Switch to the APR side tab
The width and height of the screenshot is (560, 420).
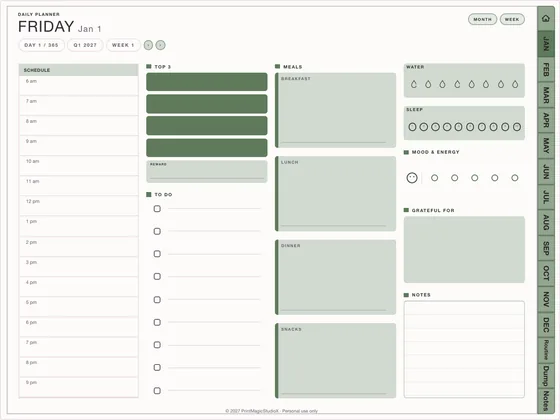(546, 120)
